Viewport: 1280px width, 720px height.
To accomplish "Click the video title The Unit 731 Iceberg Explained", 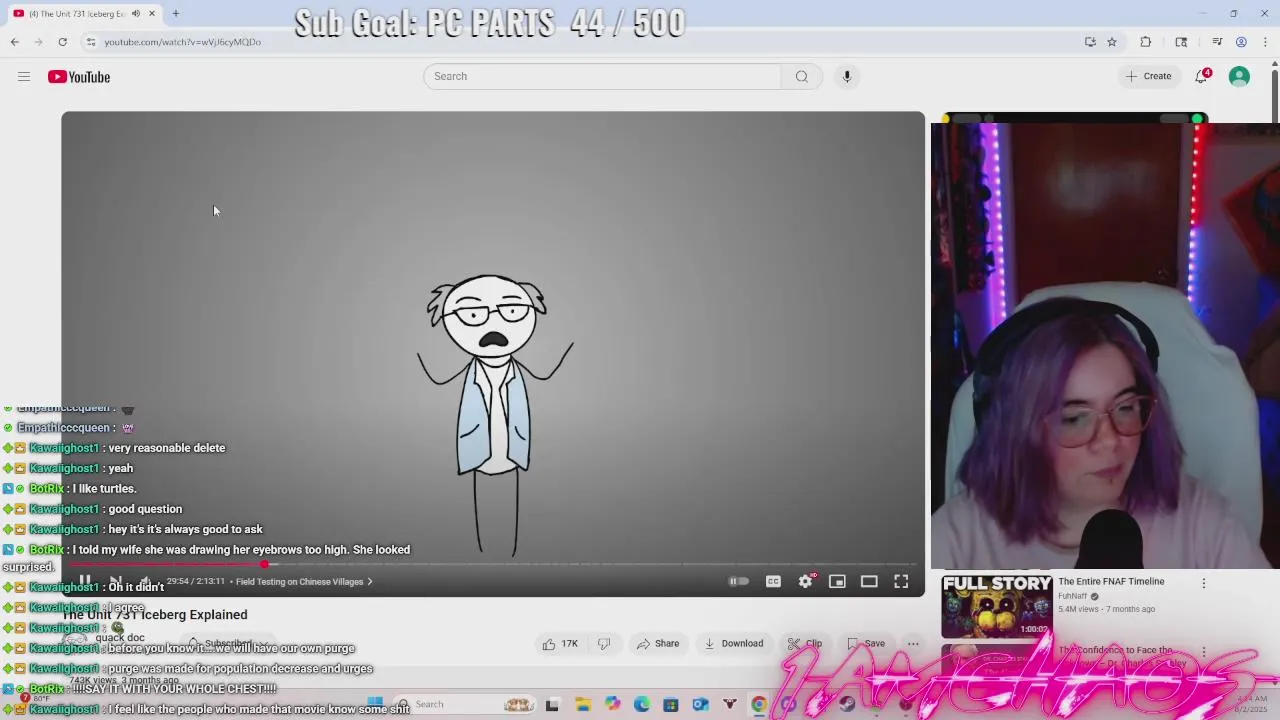I will (x=155, y=615).
